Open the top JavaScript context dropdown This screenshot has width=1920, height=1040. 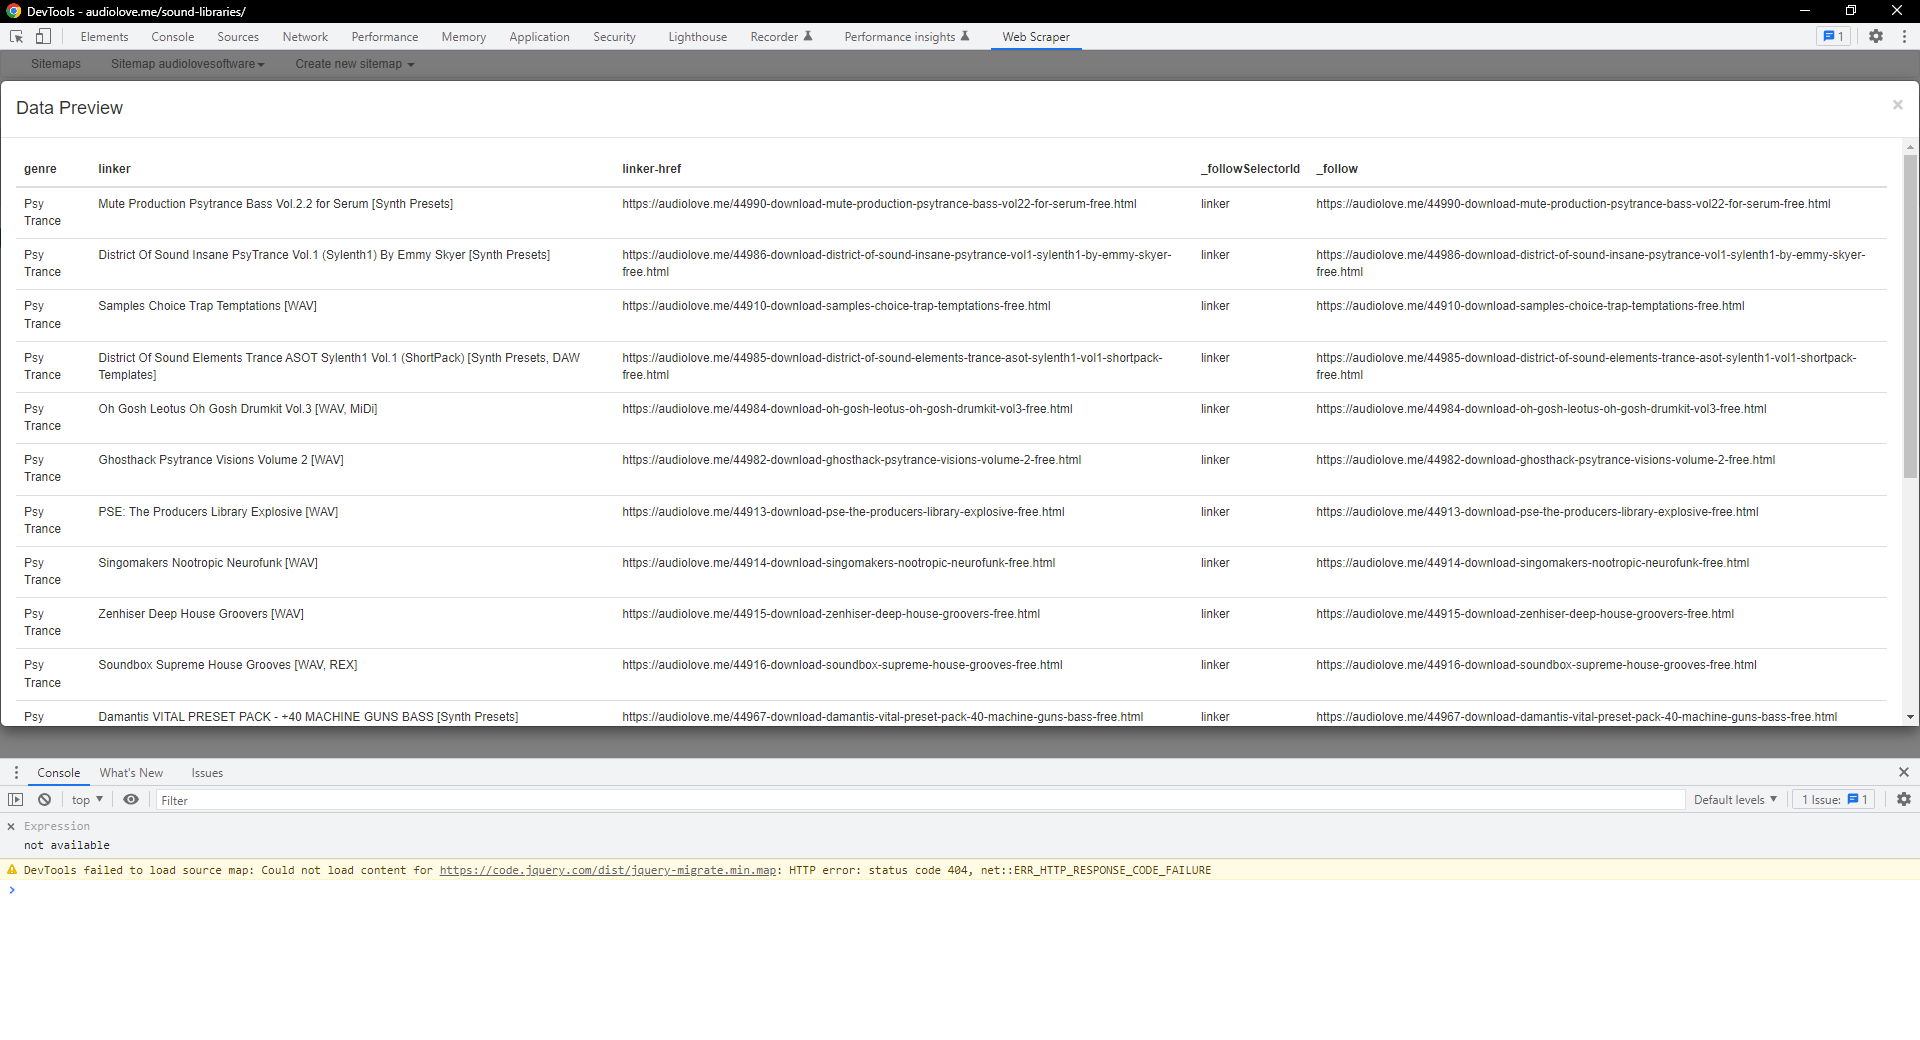87,800
